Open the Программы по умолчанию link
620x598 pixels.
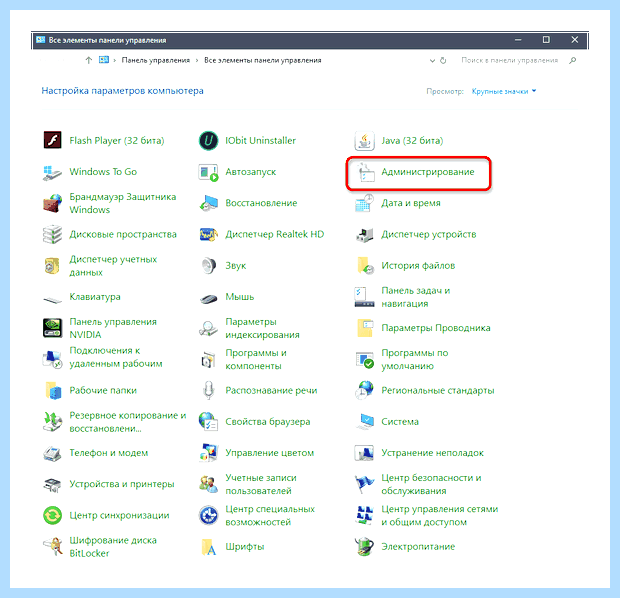coord(414,360)
